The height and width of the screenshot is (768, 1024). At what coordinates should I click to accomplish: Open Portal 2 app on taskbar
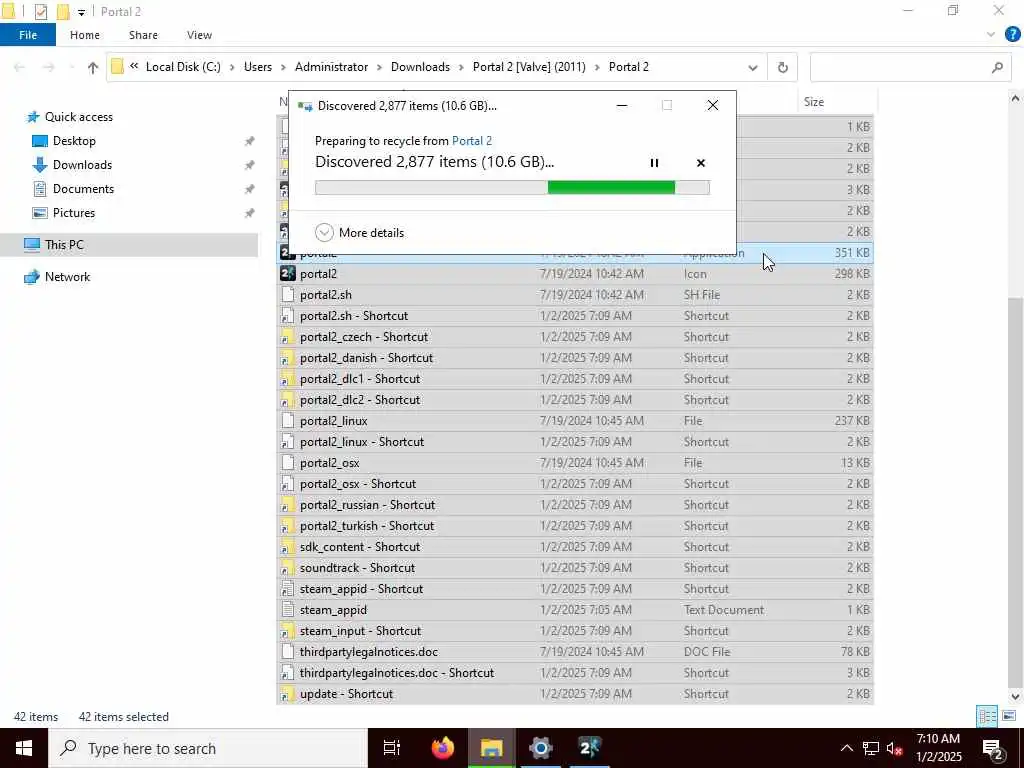click(590, 748)
